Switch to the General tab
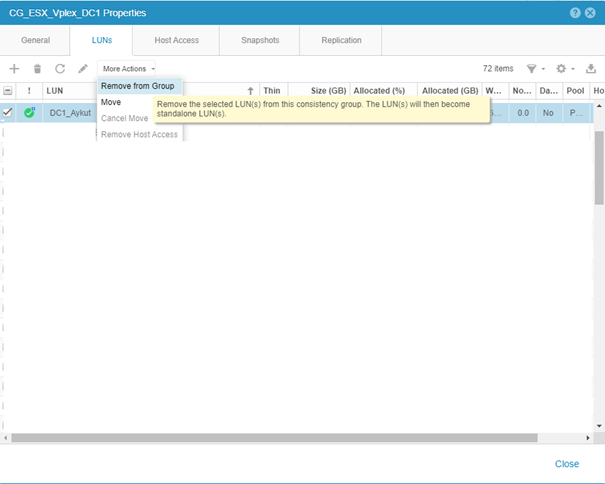 coord(35,40)
